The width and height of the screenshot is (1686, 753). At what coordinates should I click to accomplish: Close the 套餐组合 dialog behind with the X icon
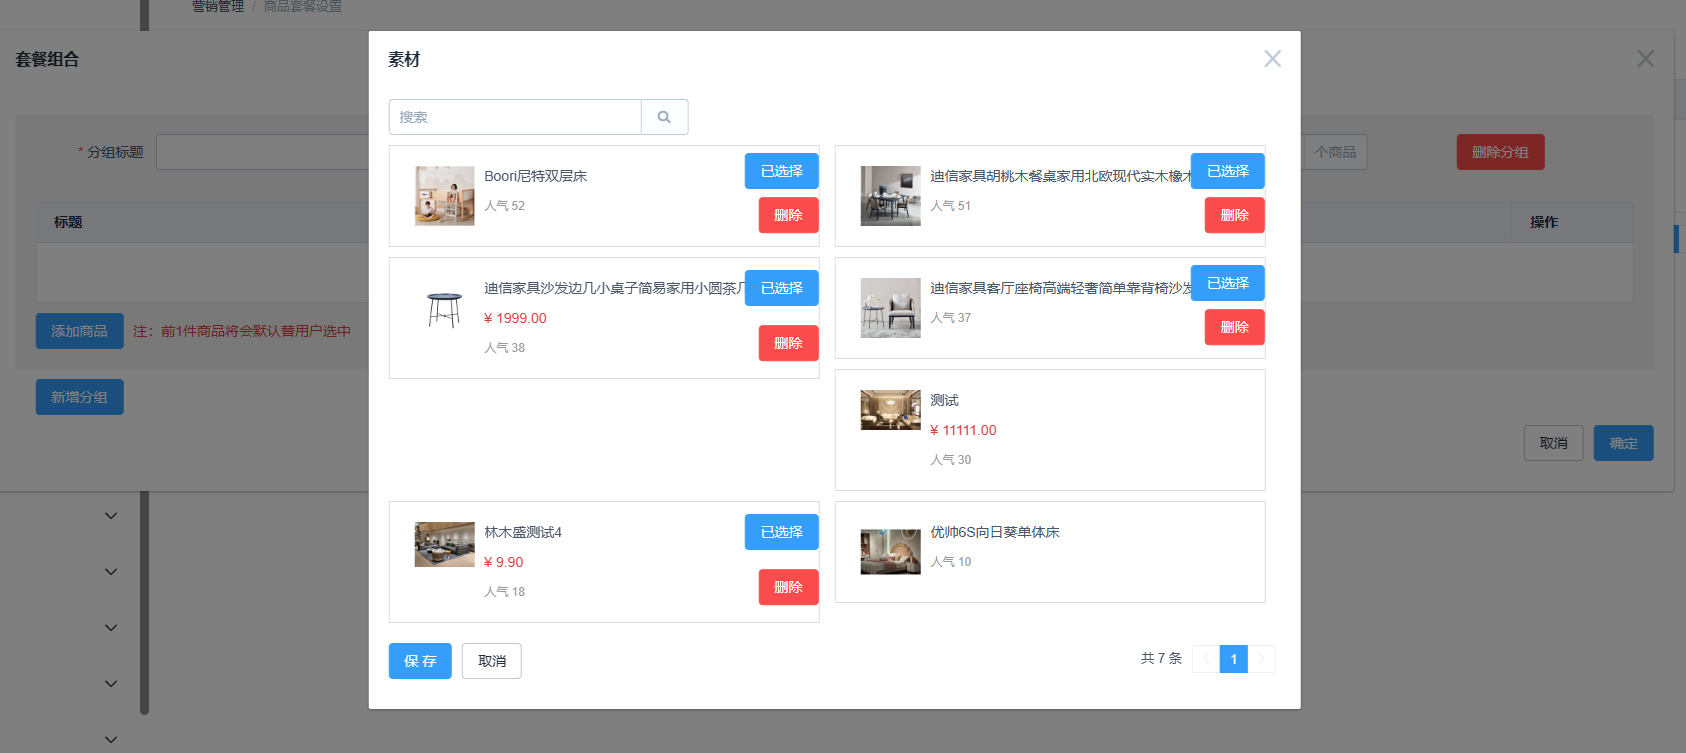1645,59
